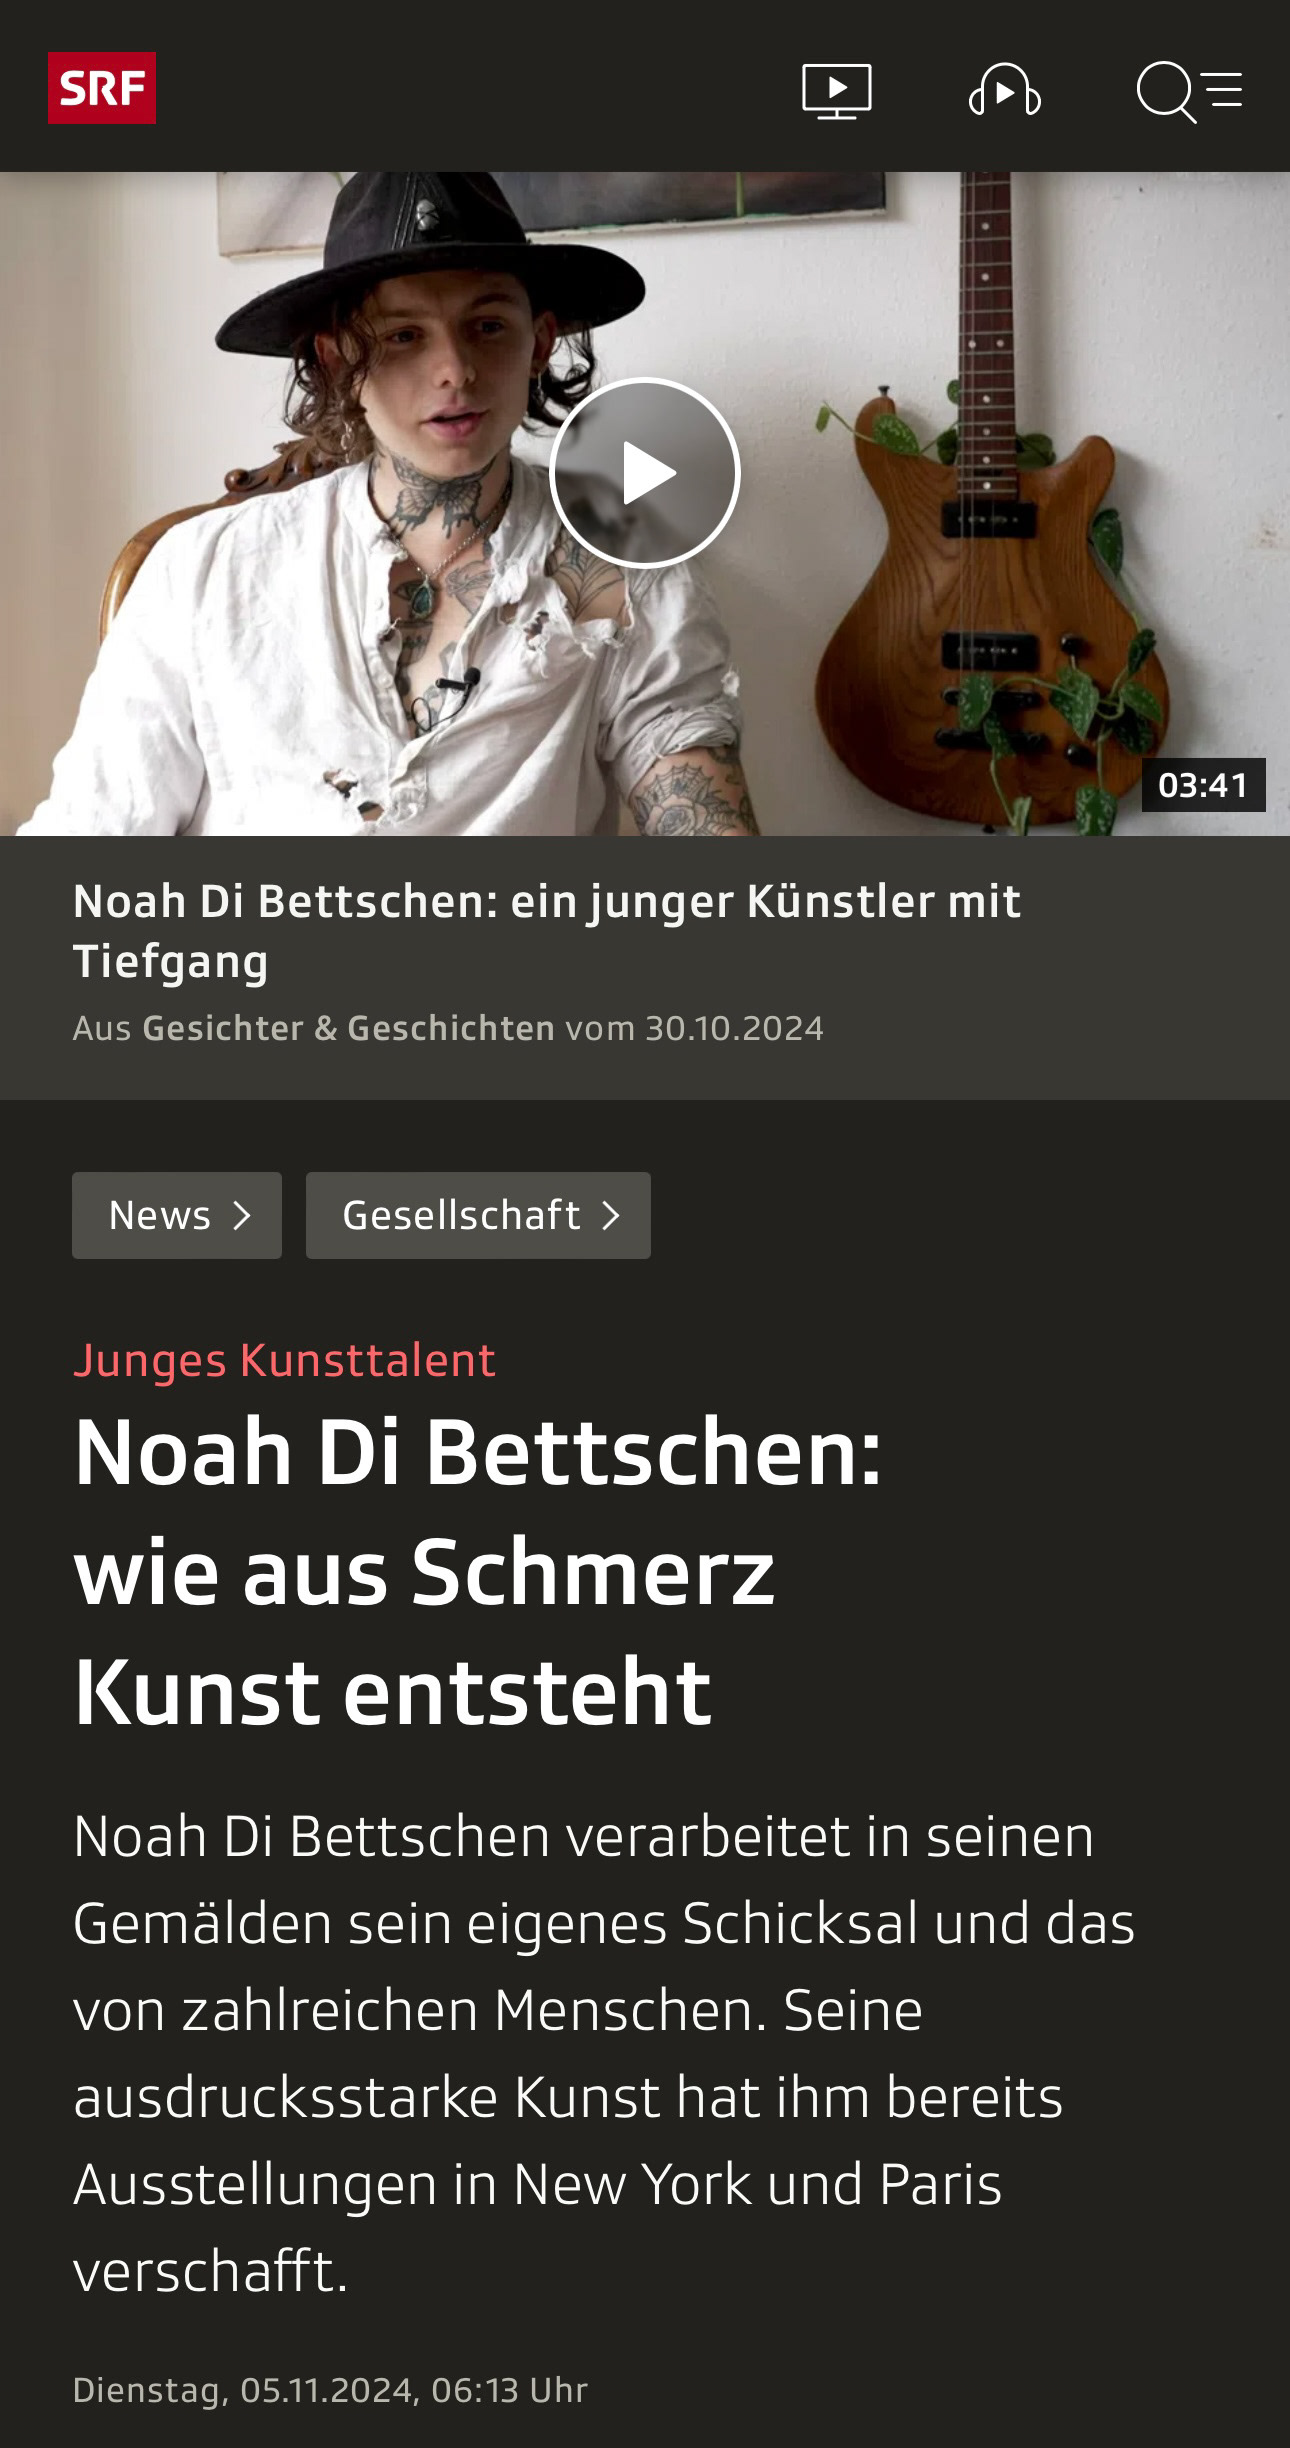Go to the Gesellschaft breadcrumb section
Image resolution: width=1290 pixels, height=2448 pixels.
click(x=478, y=1216)
